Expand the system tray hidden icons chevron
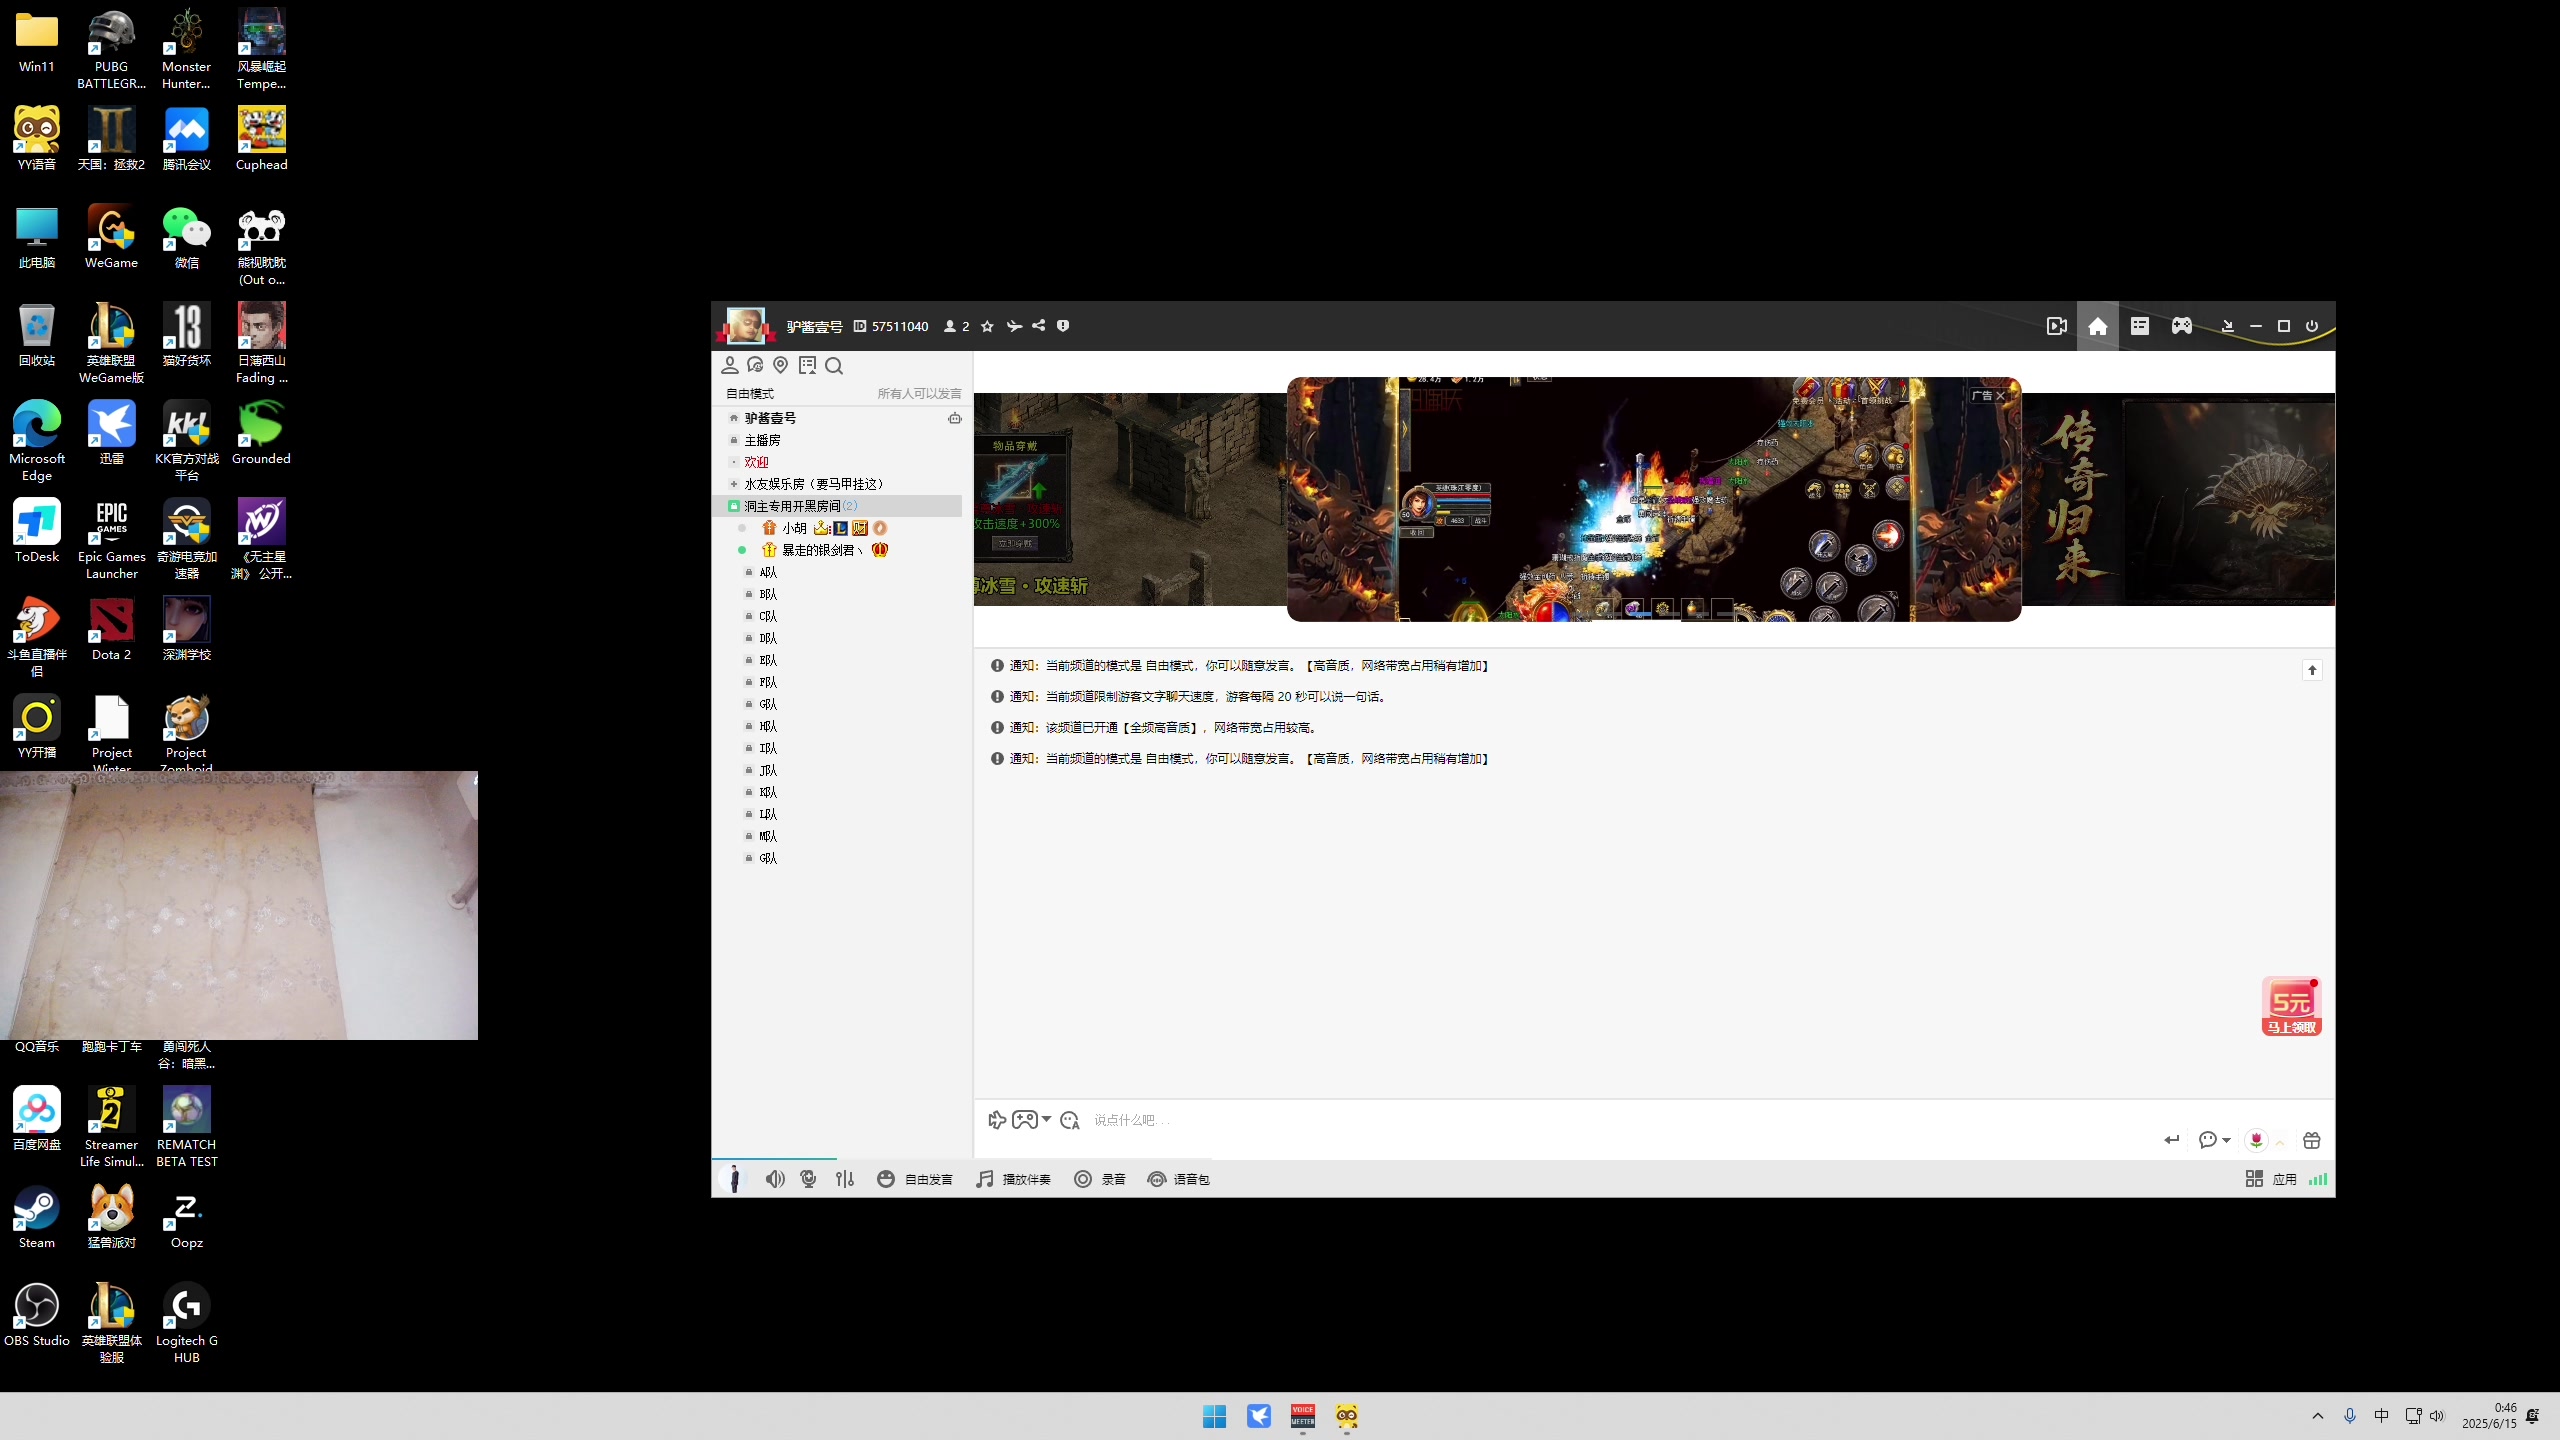This screenshot has height=1440, width=2560. tap(2318, 1416)
